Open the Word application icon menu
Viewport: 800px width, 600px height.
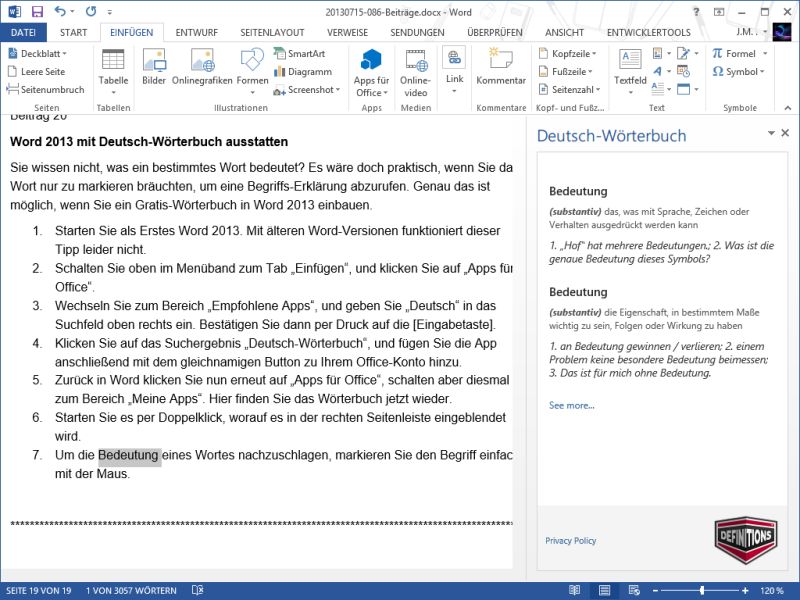tap(14, 12)
